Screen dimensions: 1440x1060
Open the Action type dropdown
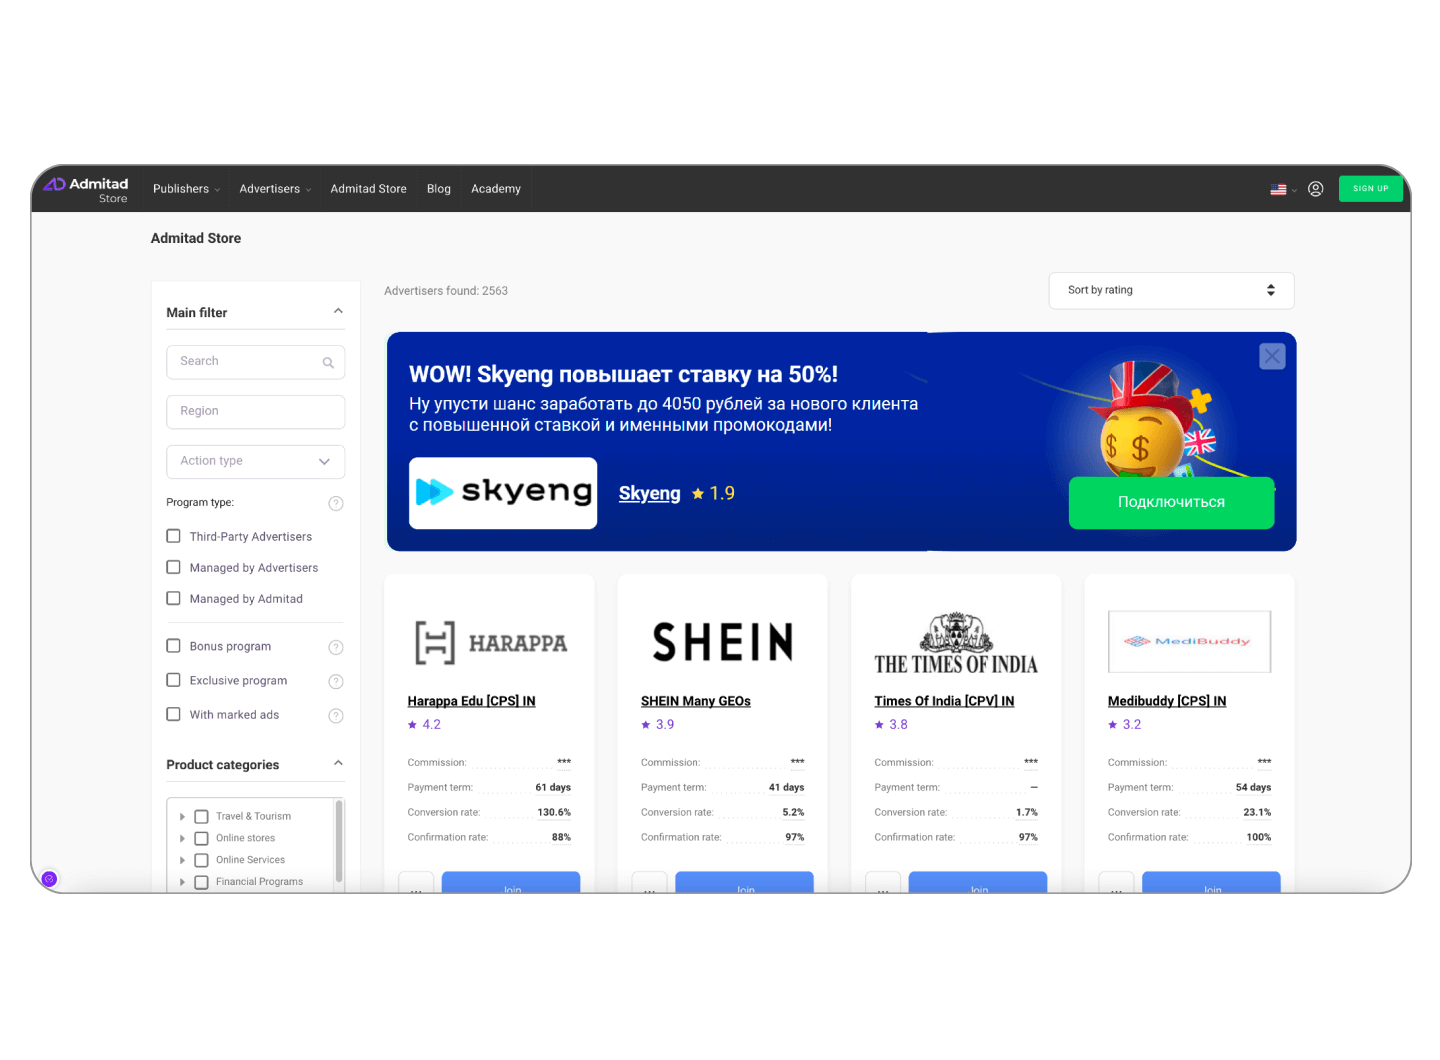point(256,462)
